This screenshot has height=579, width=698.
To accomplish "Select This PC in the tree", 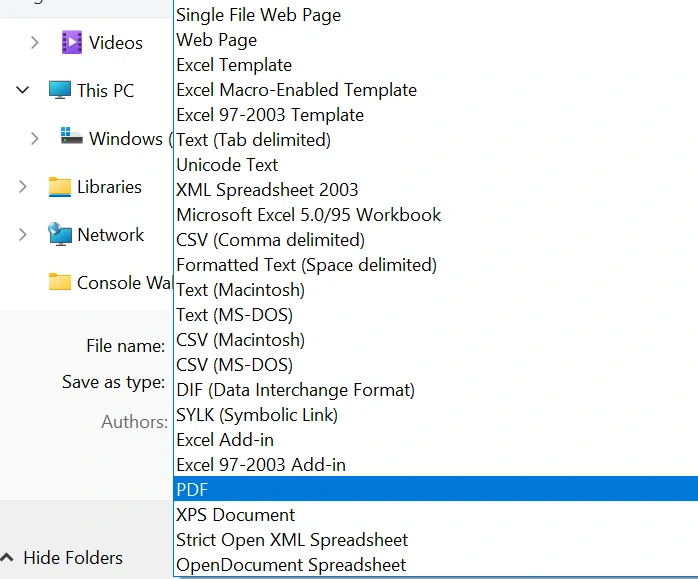I will click(106, 90).
